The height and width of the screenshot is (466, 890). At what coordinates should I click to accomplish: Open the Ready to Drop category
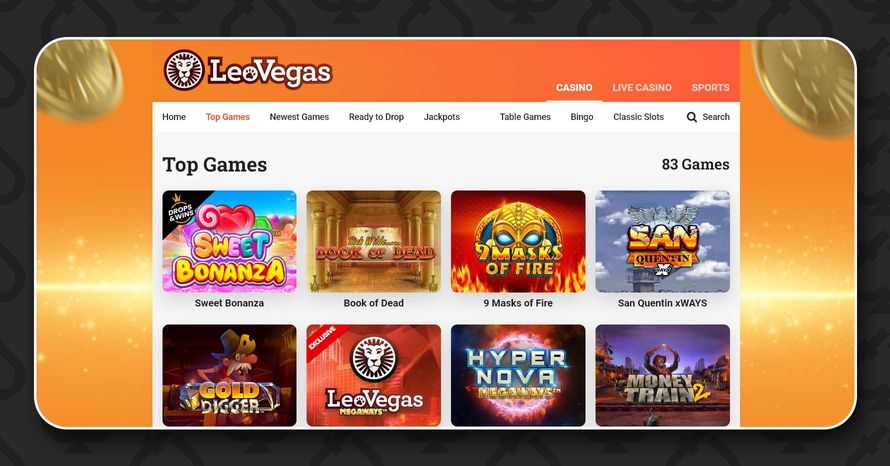pos(376,117)
